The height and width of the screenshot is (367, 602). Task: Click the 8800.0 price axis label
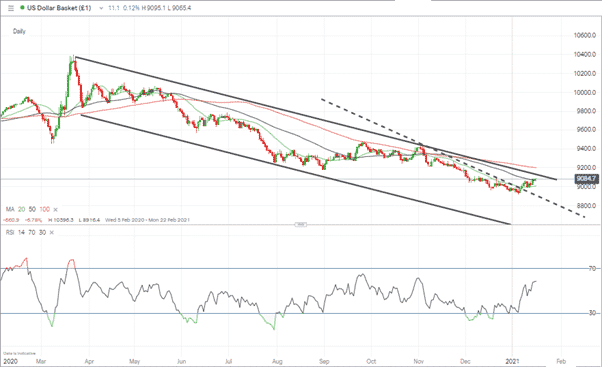click(x=585, y=206)
